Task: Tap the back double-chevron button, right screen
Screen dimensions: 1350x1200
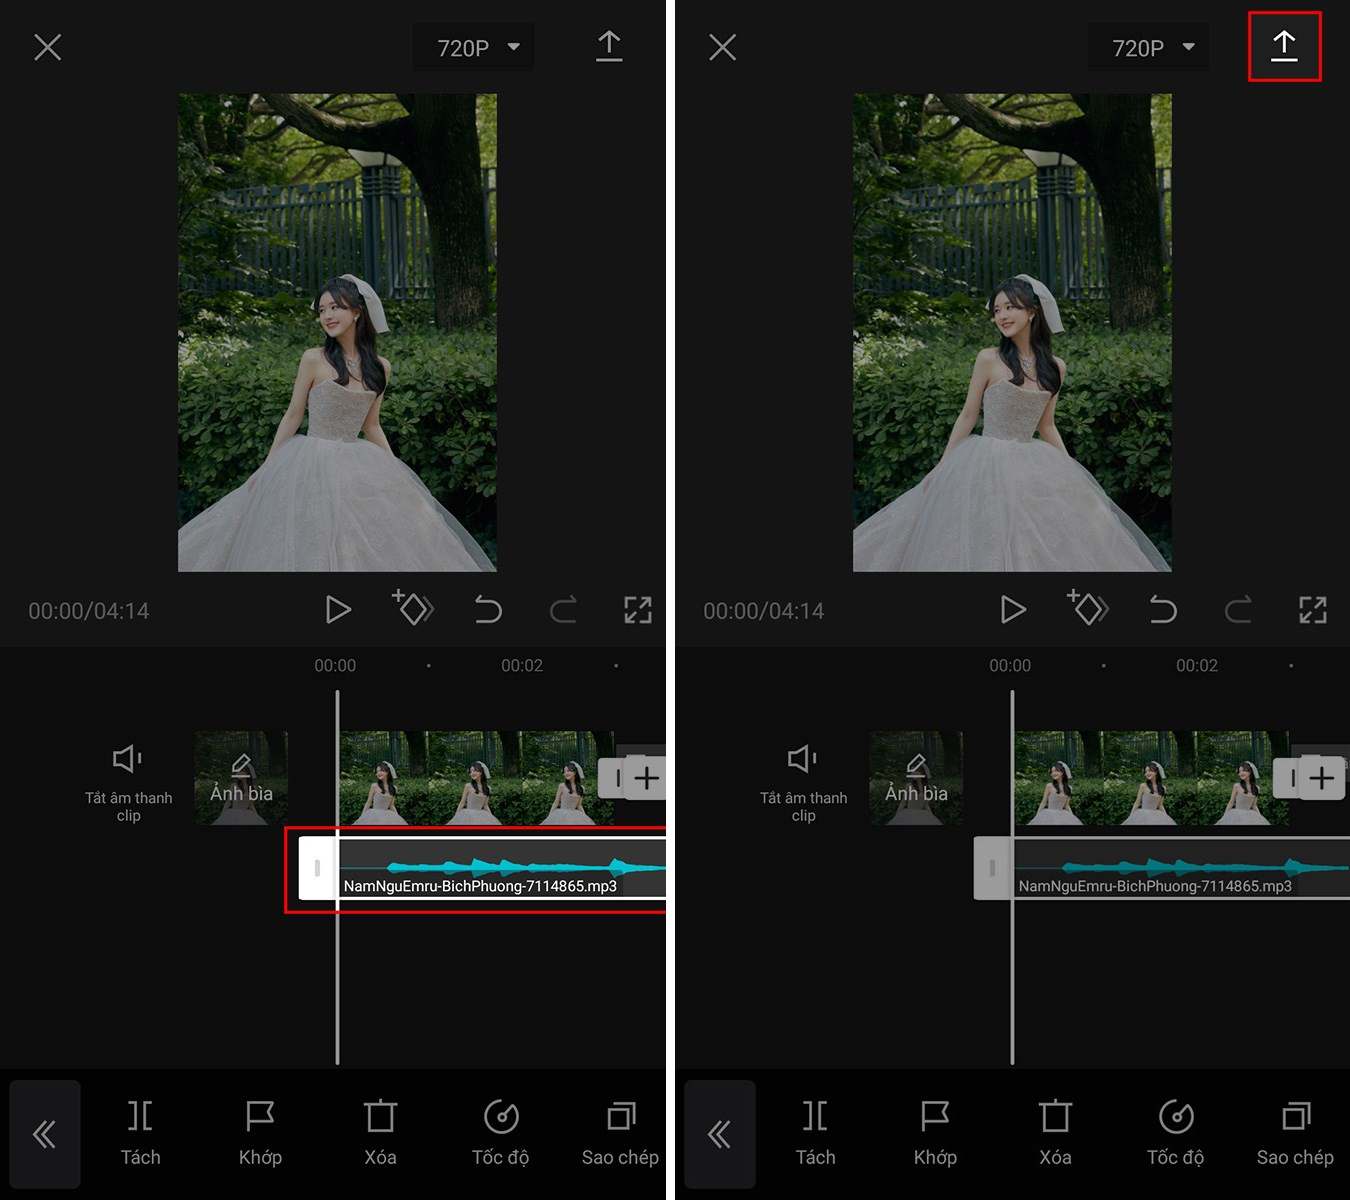Action: [720, 1134]
